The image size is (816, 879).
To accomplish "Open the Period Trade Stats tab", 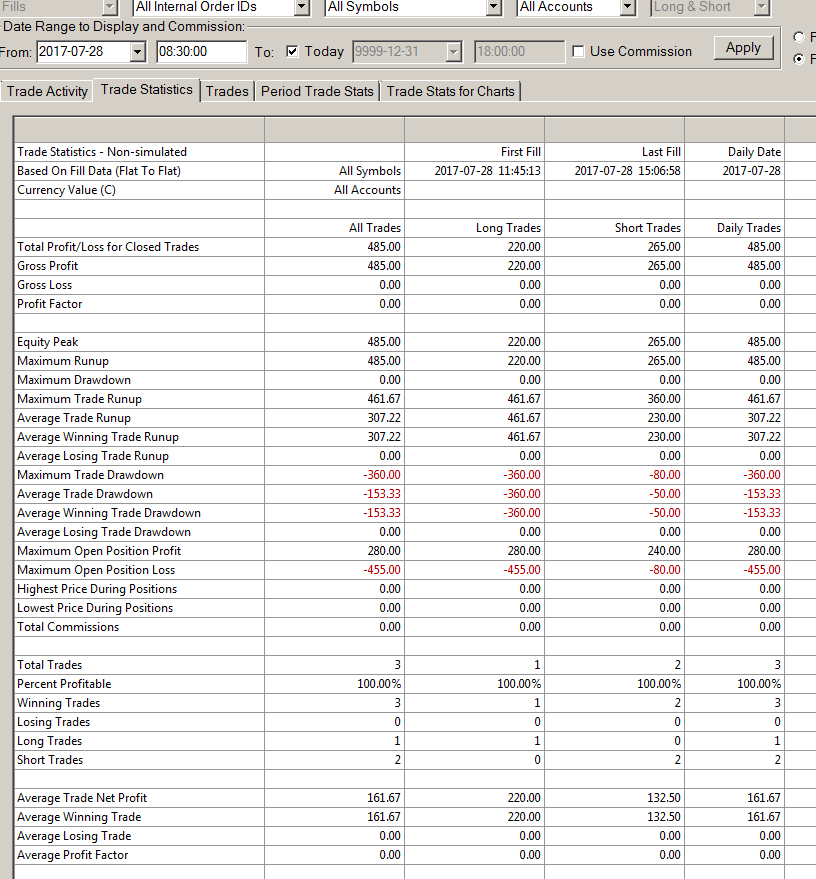I will click(317, 91).
